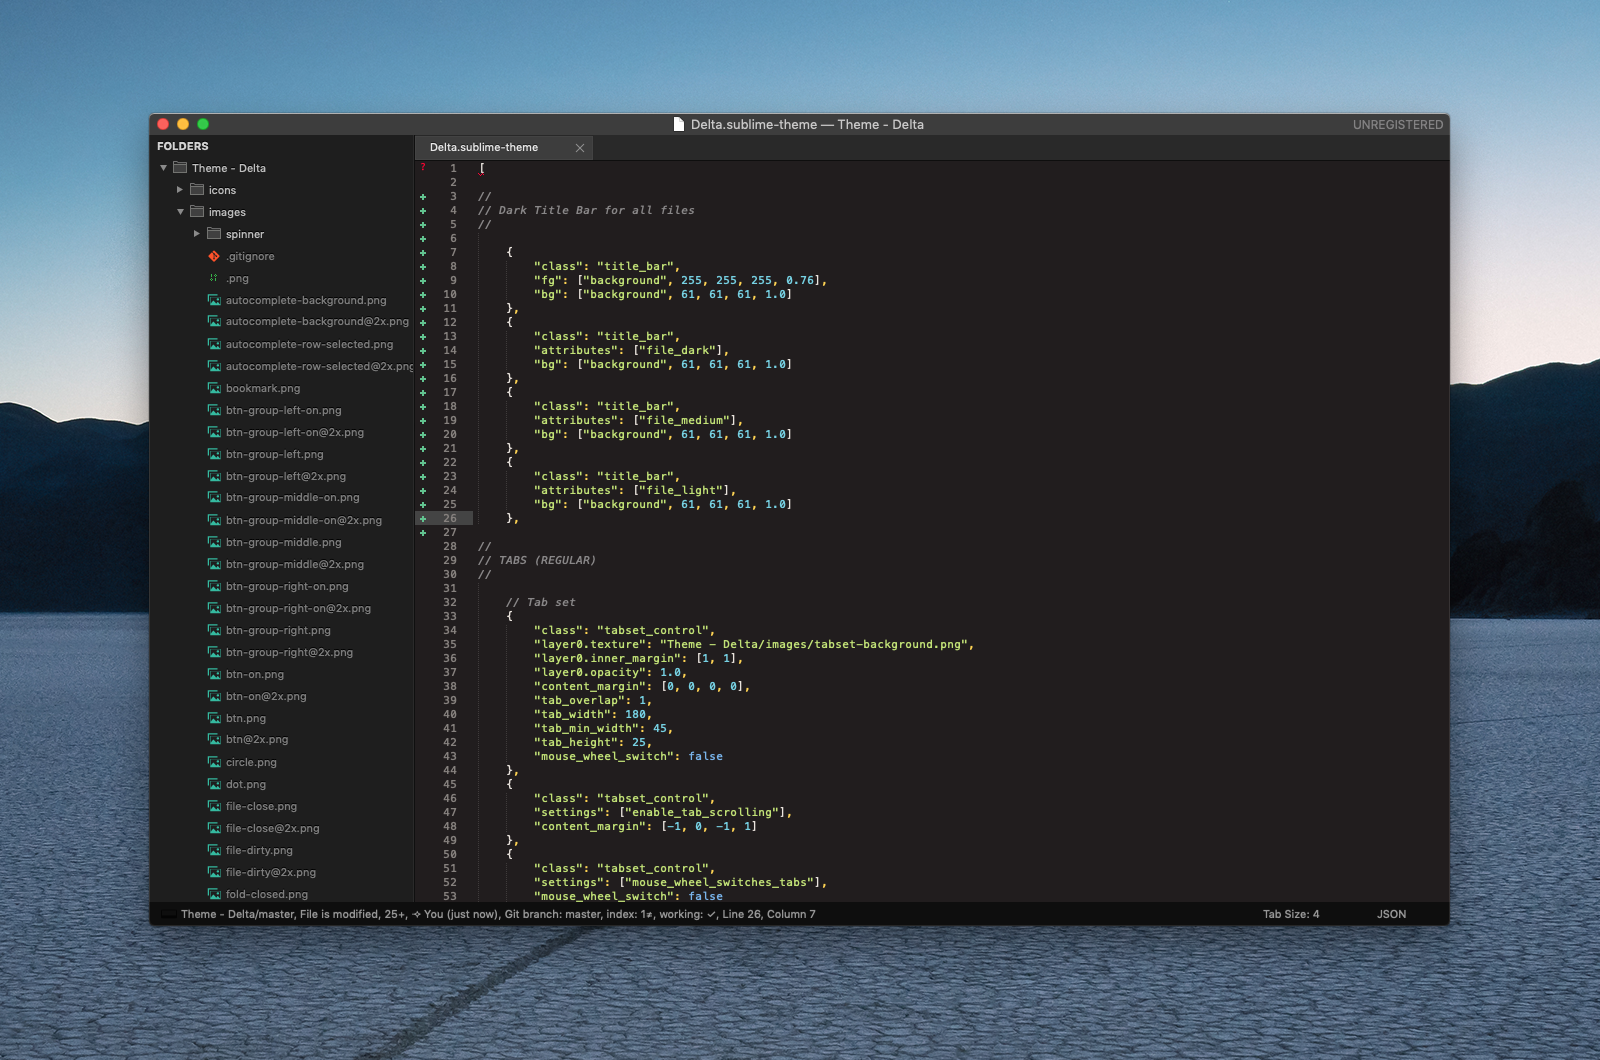This screenshot has width=1600, height=1060.
Task: Click the icons folder icon
Action: click(x=197, y=190)
